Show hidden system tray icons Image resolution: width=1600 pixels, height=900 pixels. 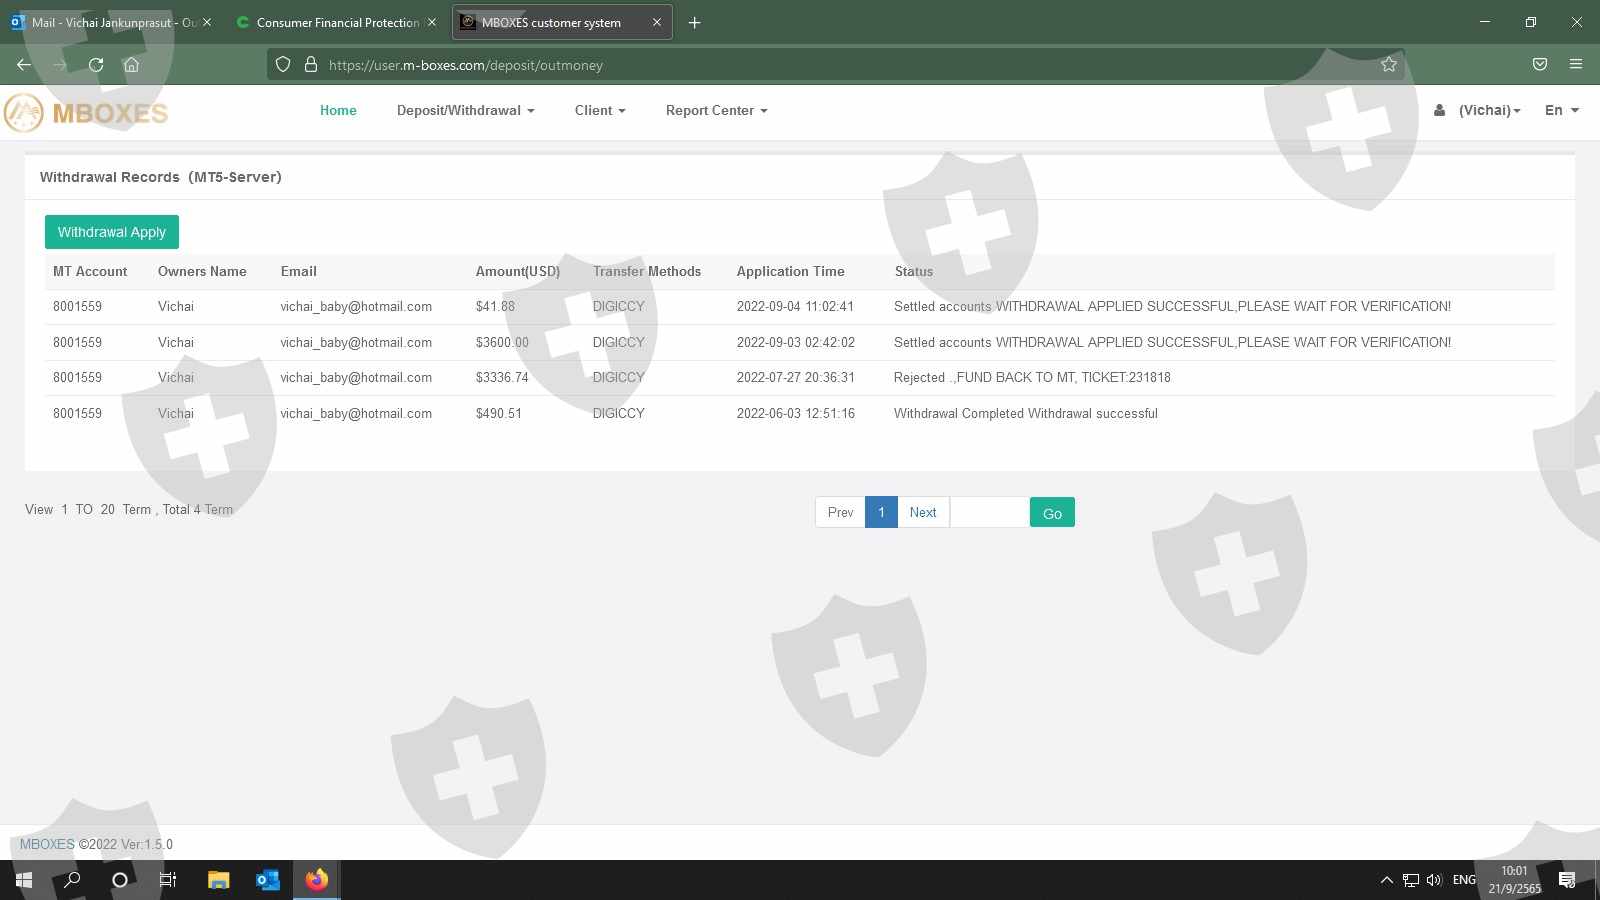pyautogui.click(x=1386, y=880)
